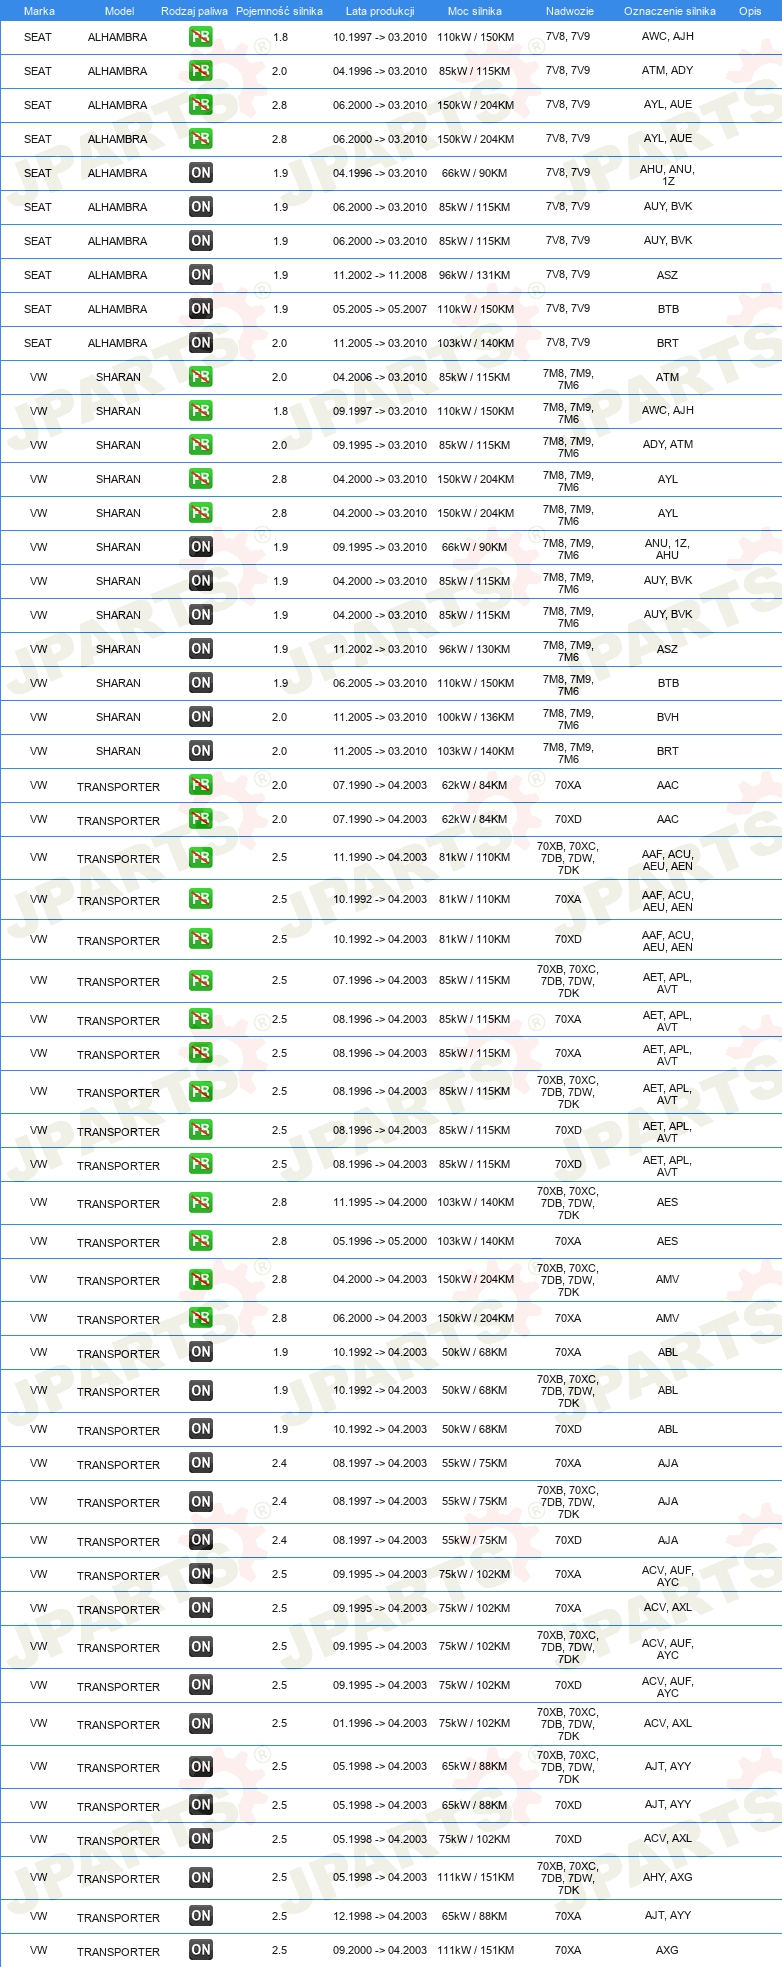Click petrol icon in Transporter 2.0 70XA AAC row
Image resolution: width=782 pixels, height=1967 pixels.
coord(201,785)
